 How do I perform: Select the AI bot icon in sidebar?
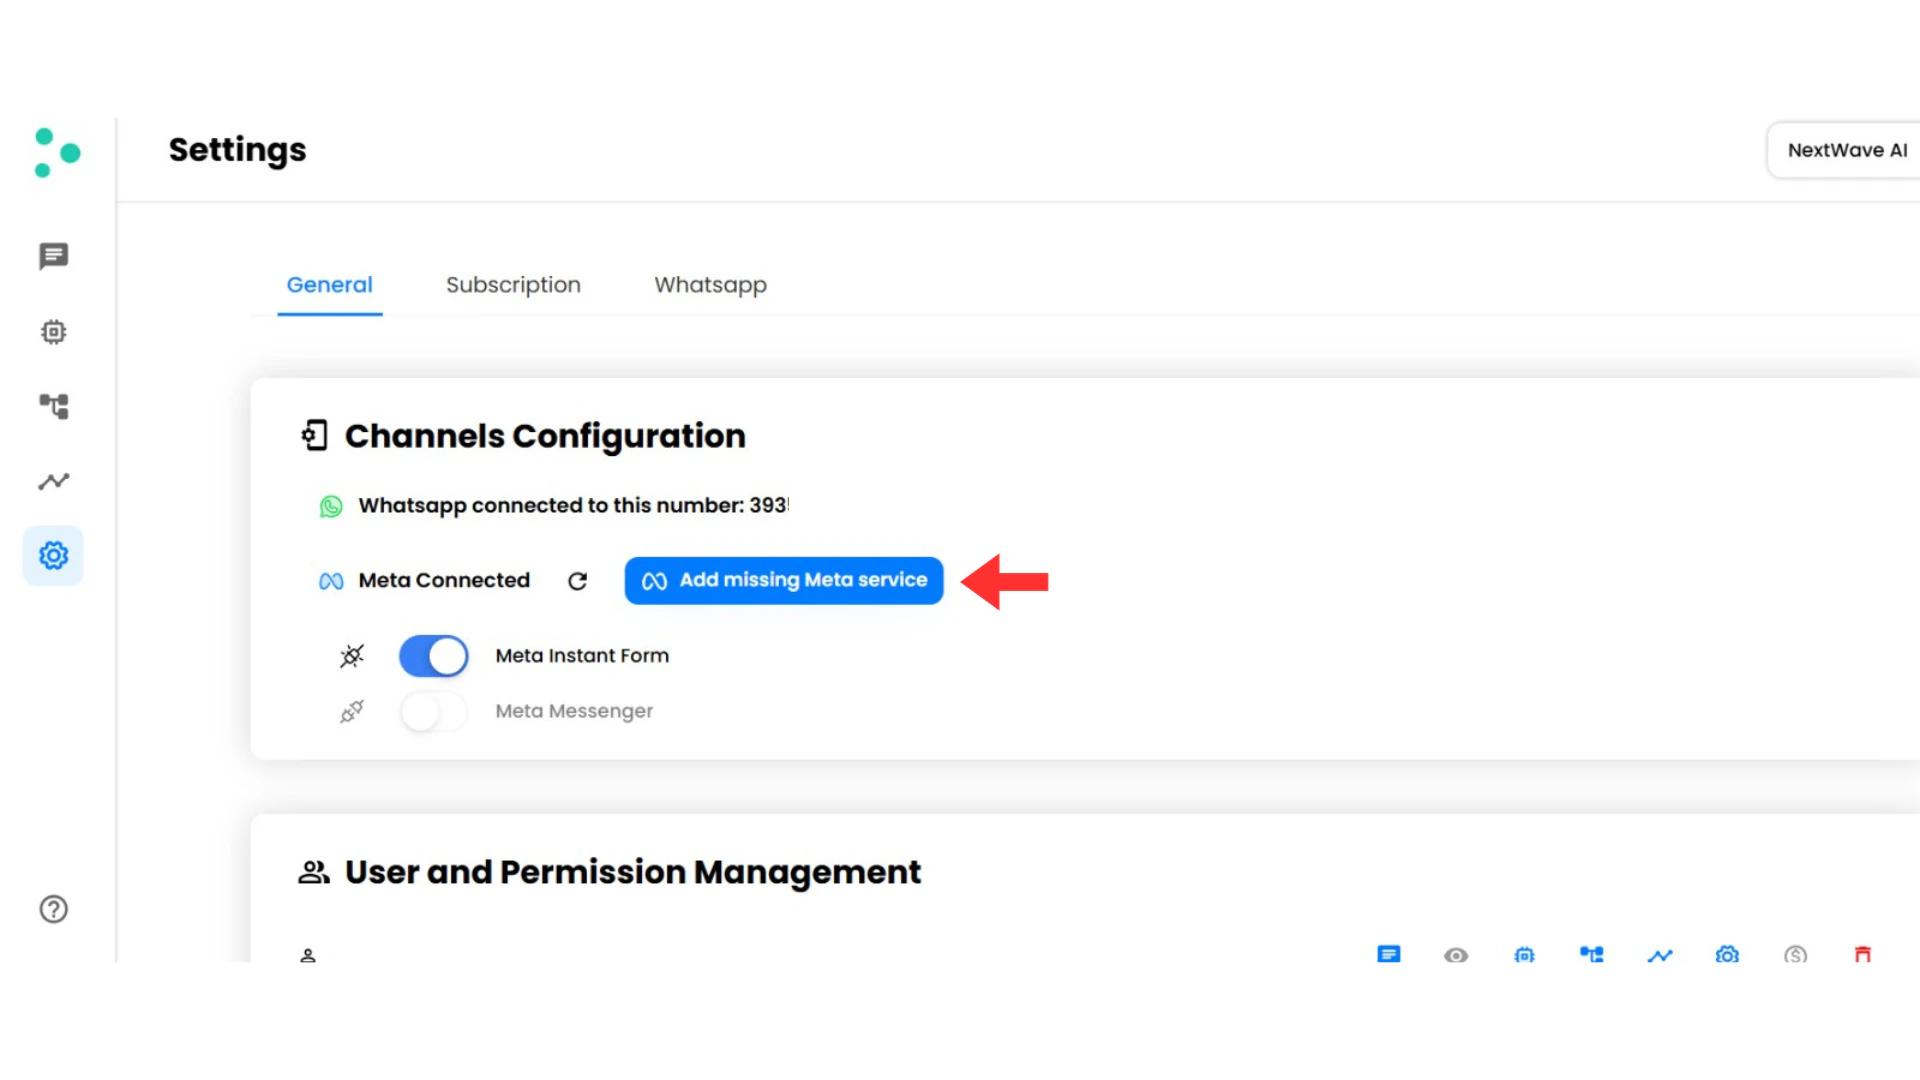pyautogui.click(x=53, y=331)
